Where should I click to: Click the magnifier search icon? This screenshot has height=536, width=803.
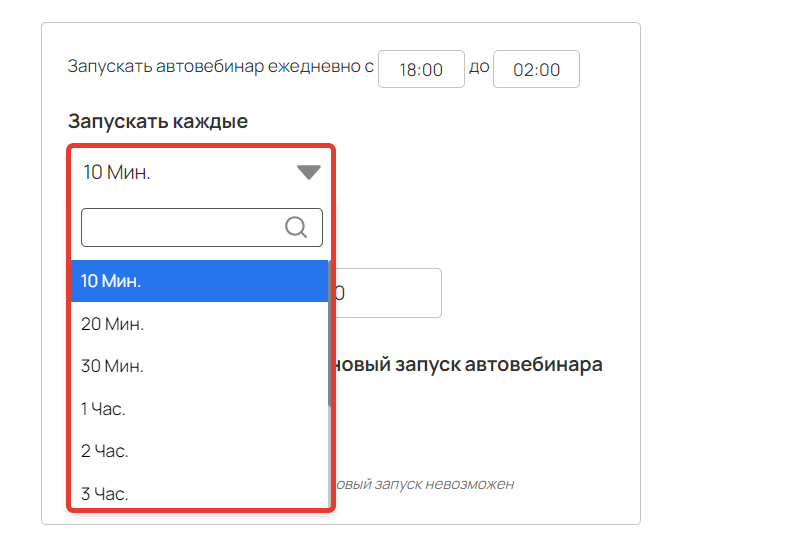pyautogui.click(x=296, y=227)
